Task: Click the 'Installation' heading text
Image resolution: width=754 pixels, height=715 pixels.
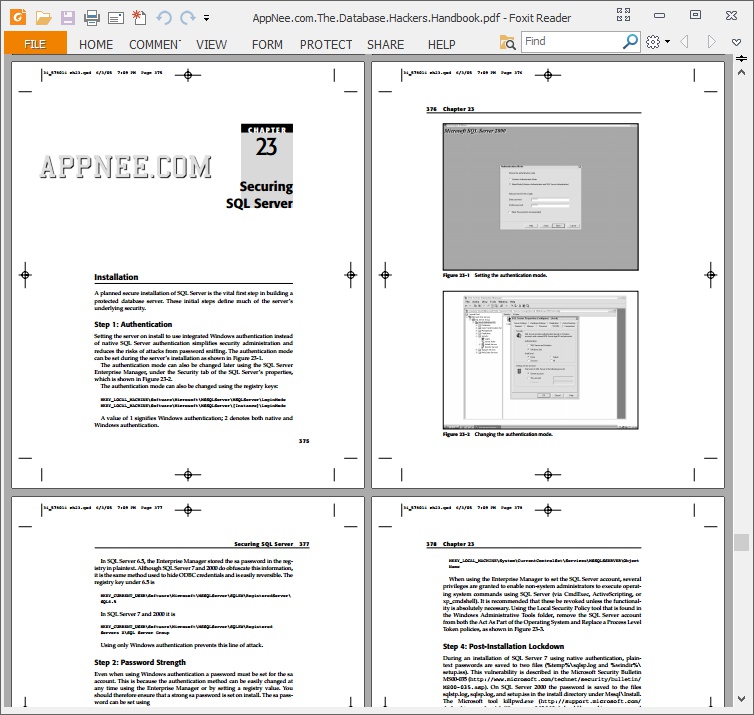Action: click(x=116, y=277)
